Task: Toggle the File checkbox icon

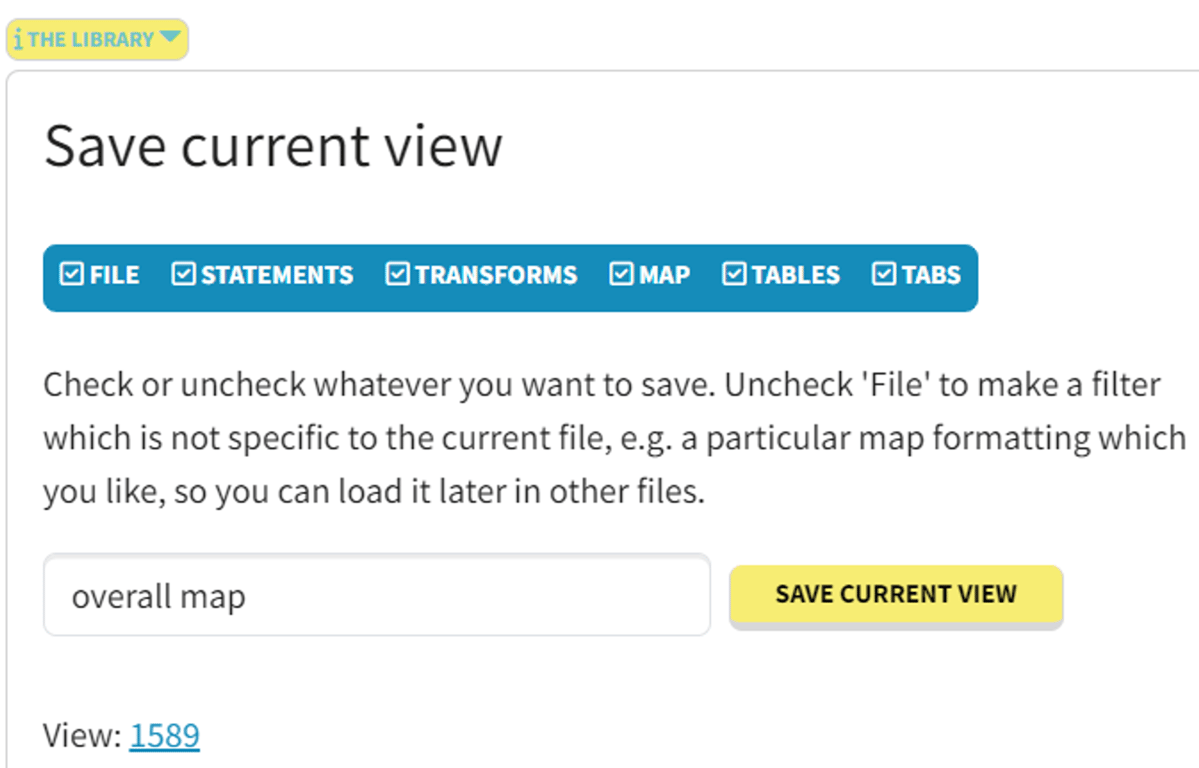Action: pyautogui.click(x=72, y=274)
